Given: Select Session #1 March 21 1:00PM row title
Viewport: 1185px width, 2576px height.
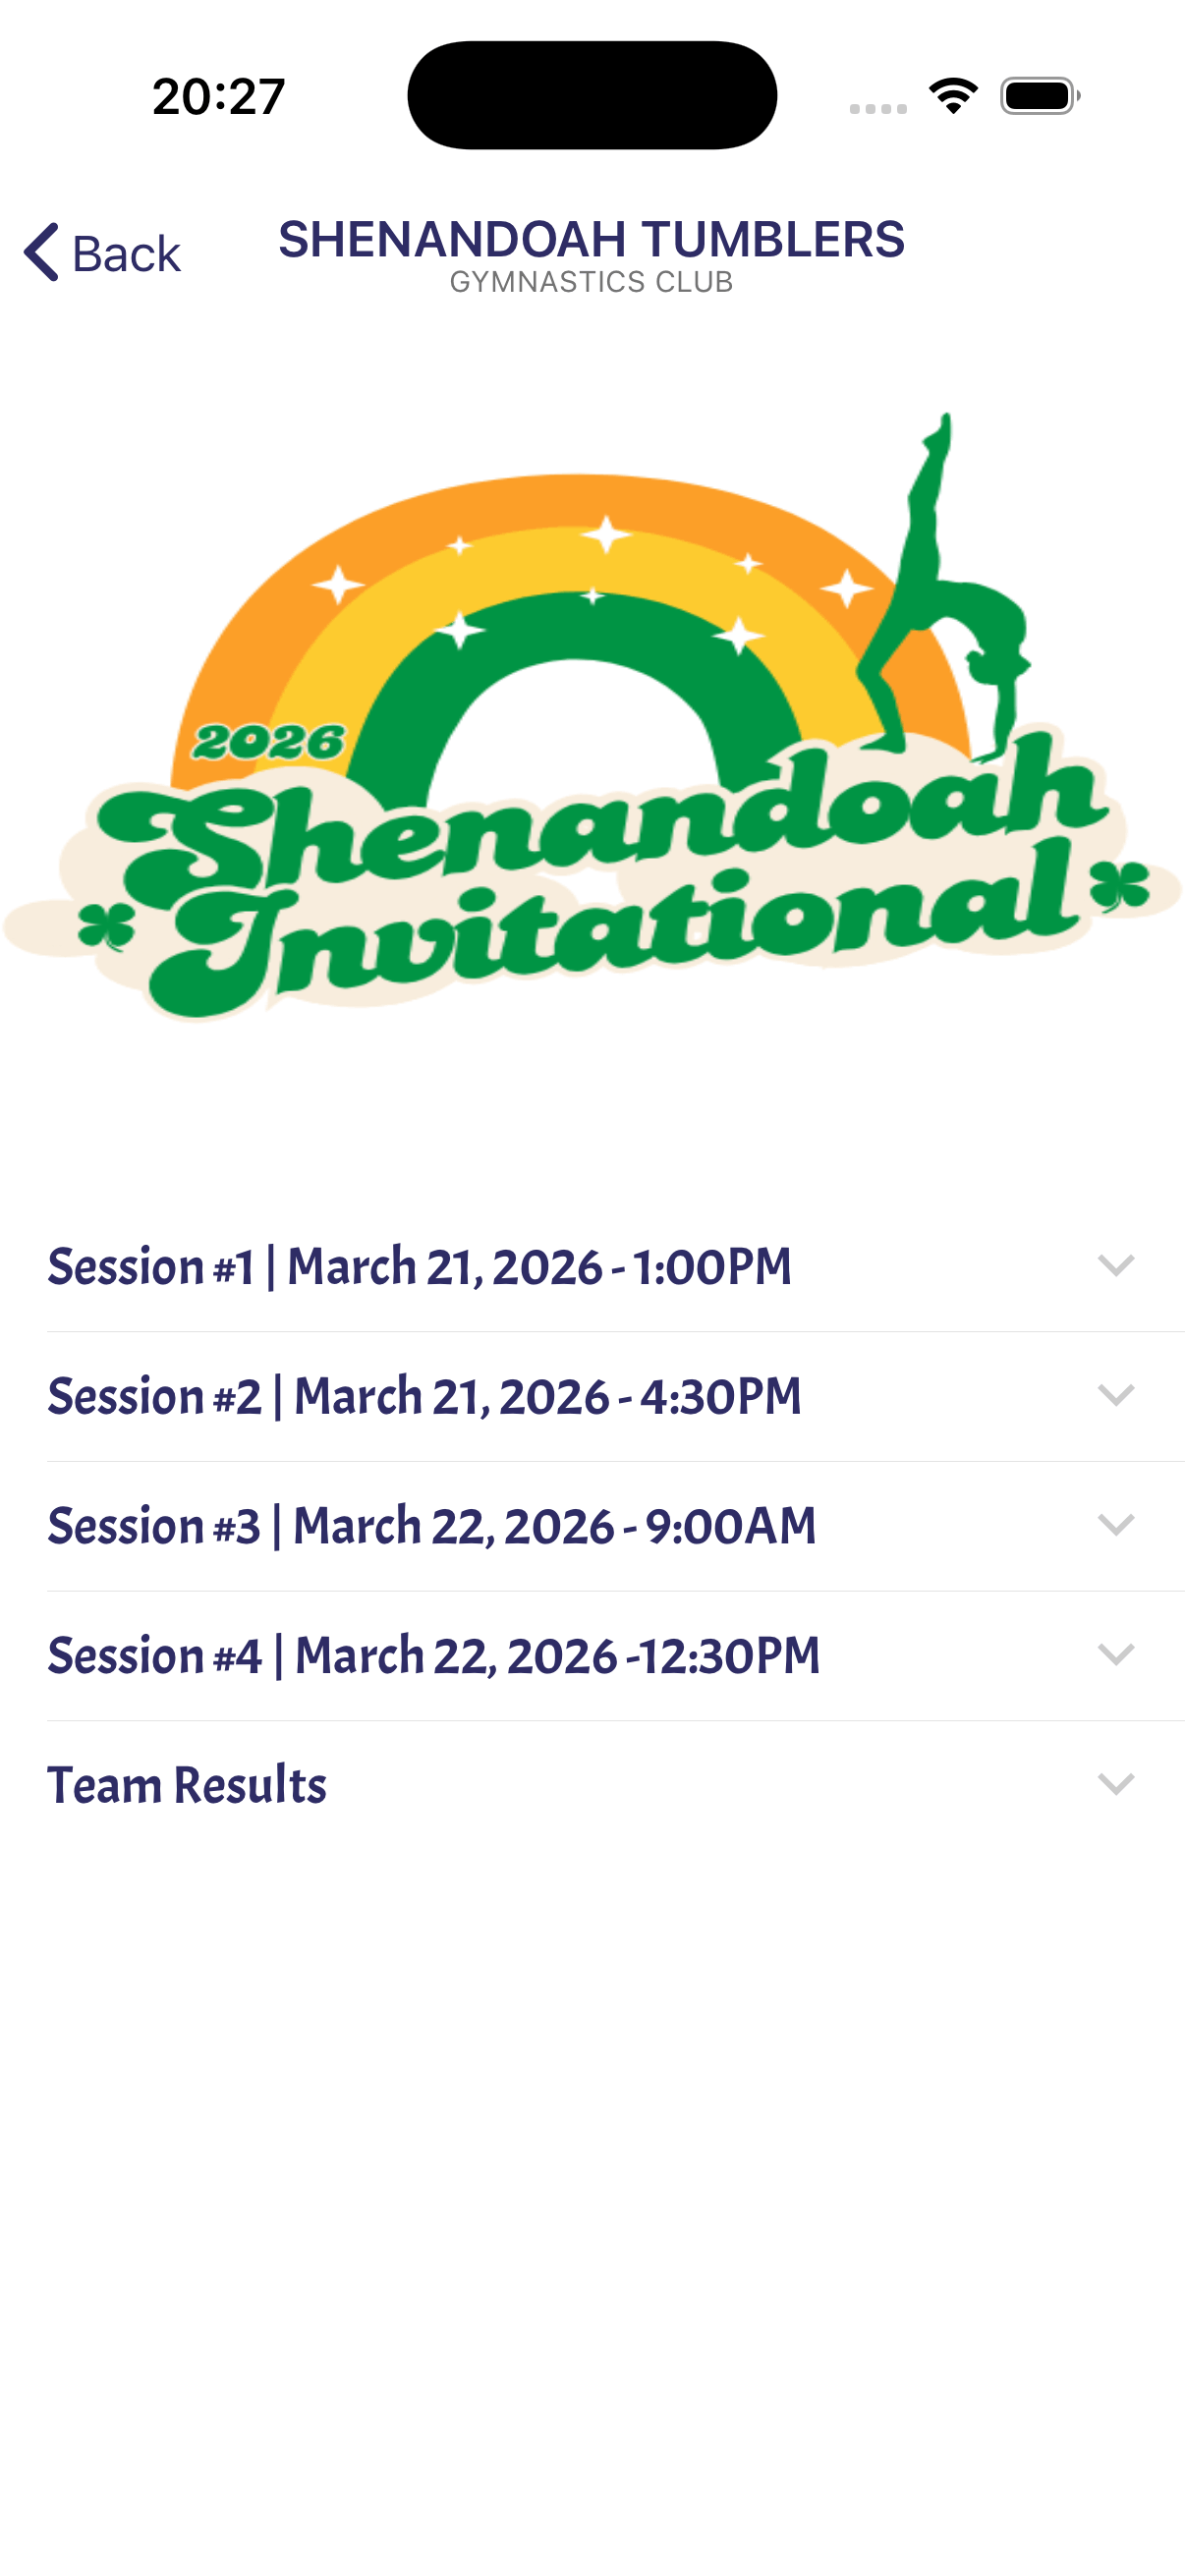Looking at the screenshot, I should pyautogui.click(x=420, y=1267).
